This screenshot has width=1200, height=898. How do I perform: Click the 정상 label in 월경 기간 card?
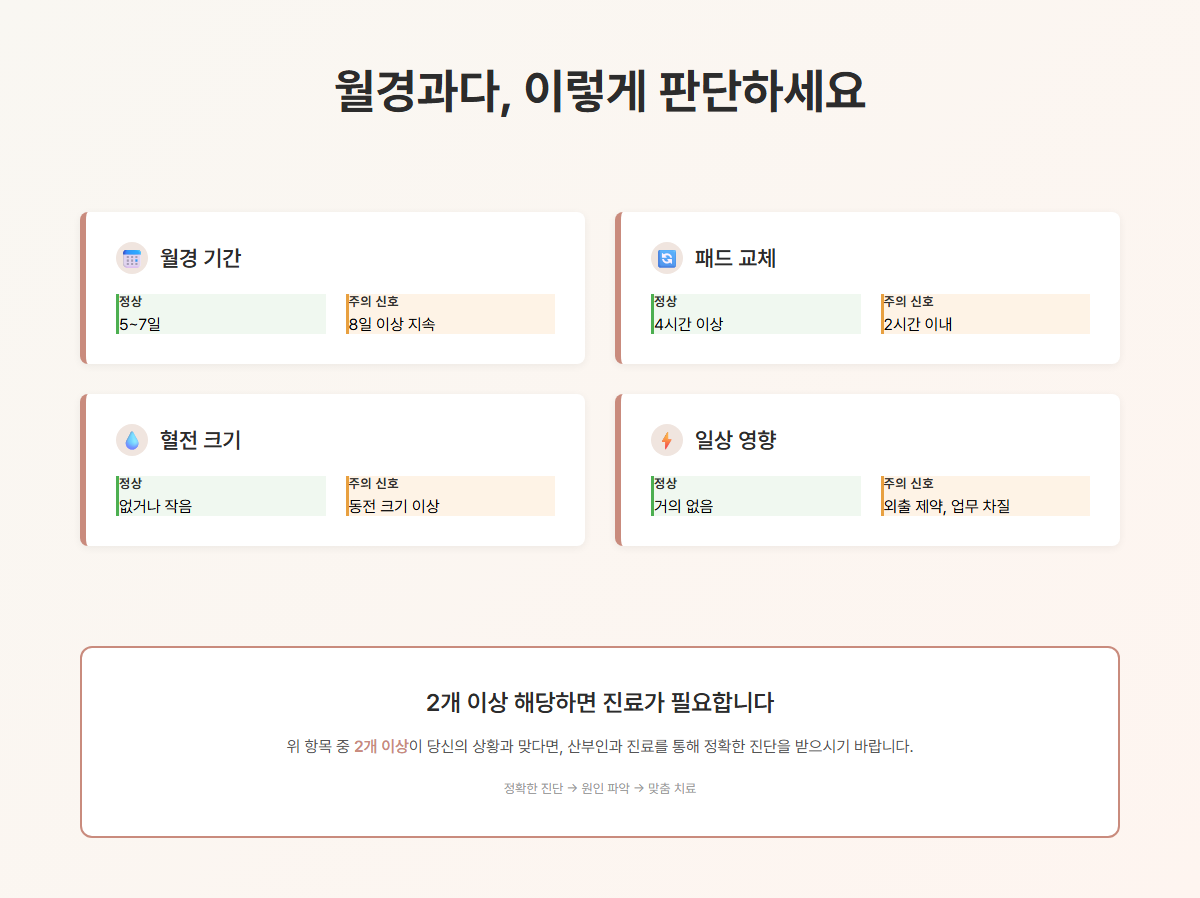pos(130,301)
